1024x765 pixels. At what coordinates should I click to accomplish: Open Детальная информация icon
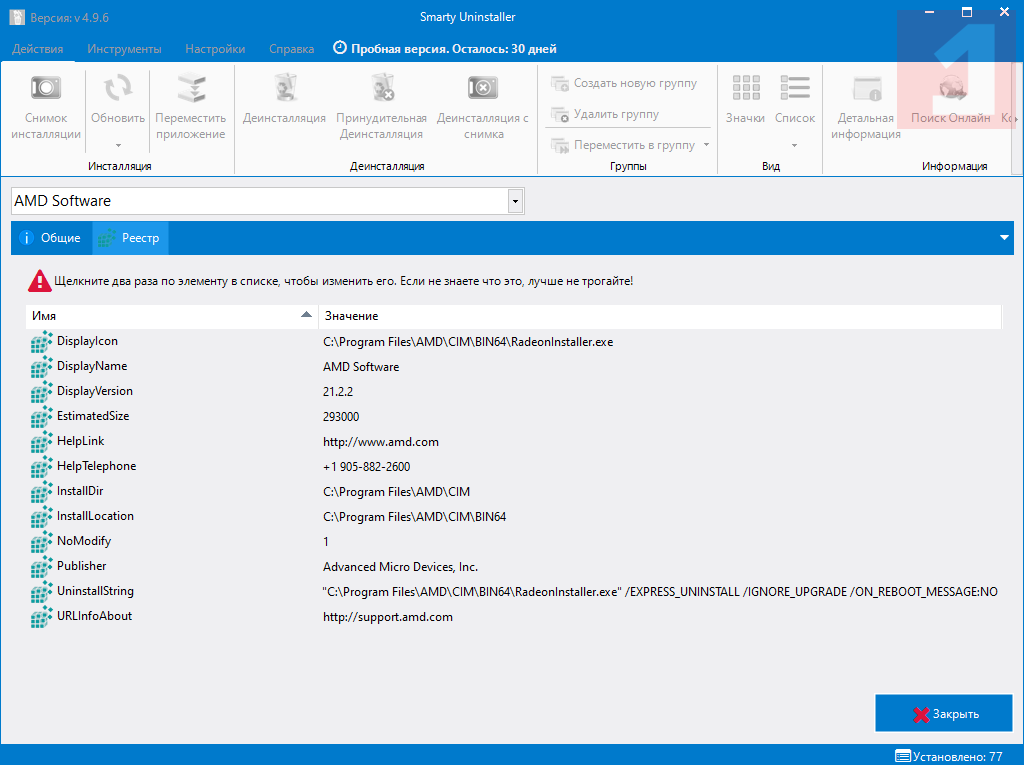pyautogui.click(x=865, y=90)
